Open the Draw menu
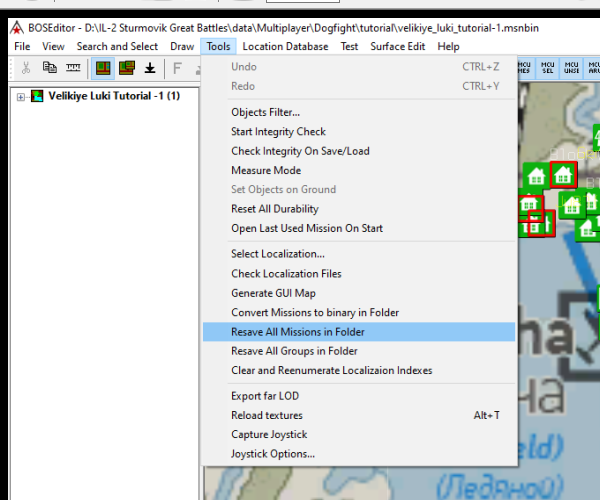Image resolution: width=600 pixels, height=500 pixels. click(x=182, y=46)
